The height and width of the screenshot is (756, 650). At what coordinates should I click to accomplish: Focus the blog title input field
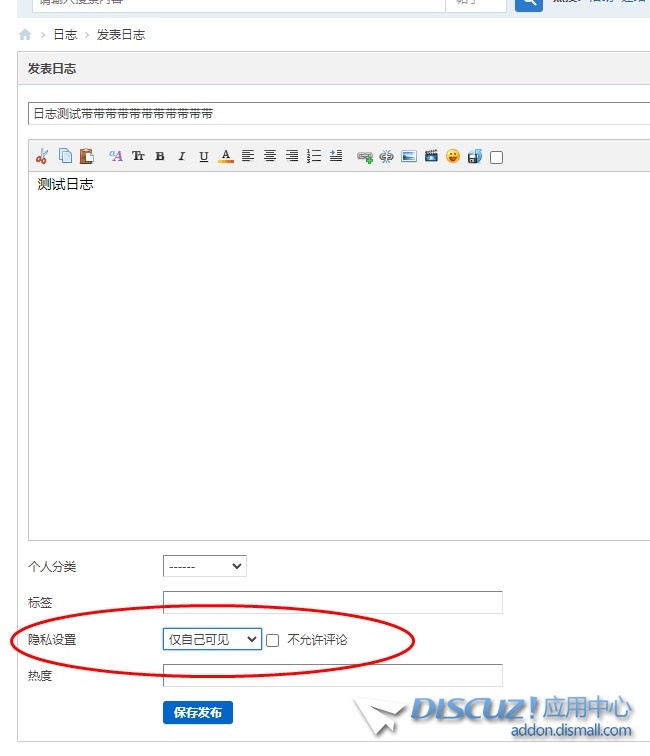[339, 114]
